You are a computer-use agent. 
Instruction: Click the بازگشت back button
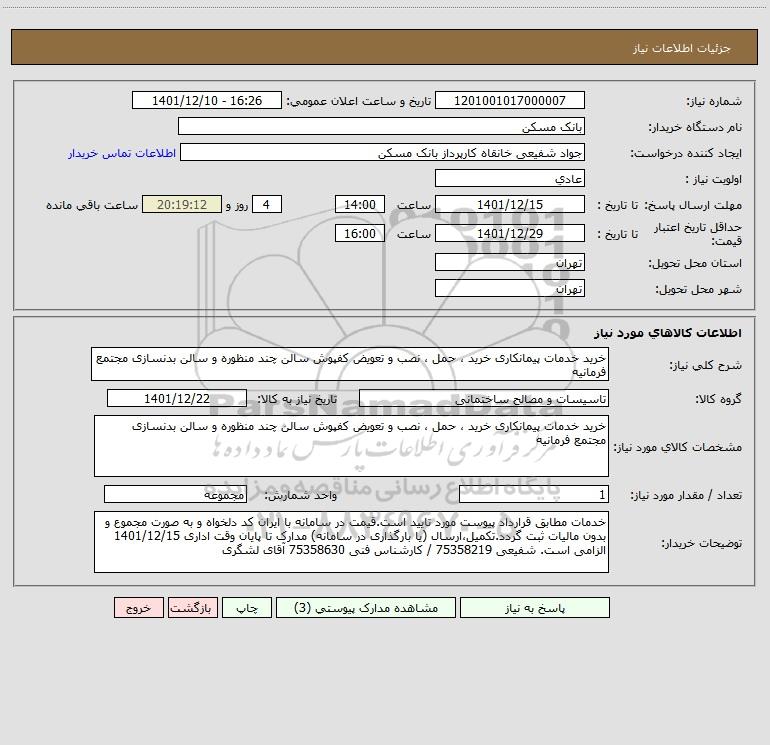click(x=192, y=607)
